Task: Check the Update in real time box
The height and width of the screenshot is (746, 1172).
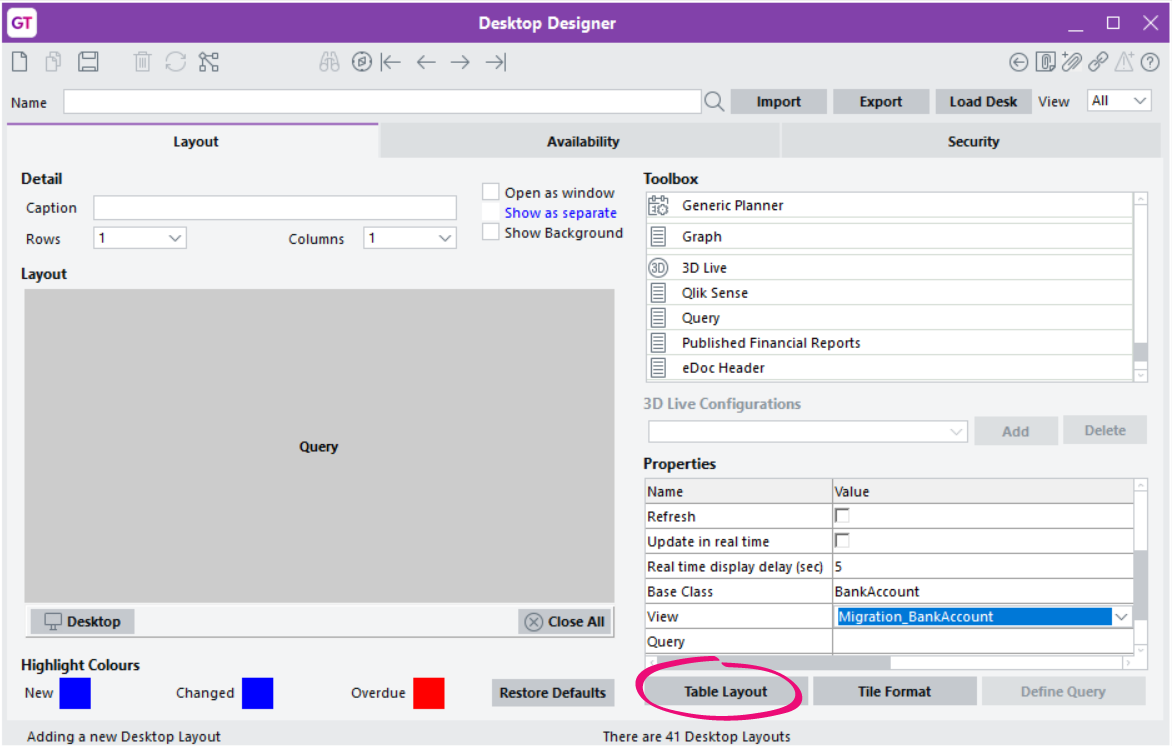Action: click(x=842, y=540)
